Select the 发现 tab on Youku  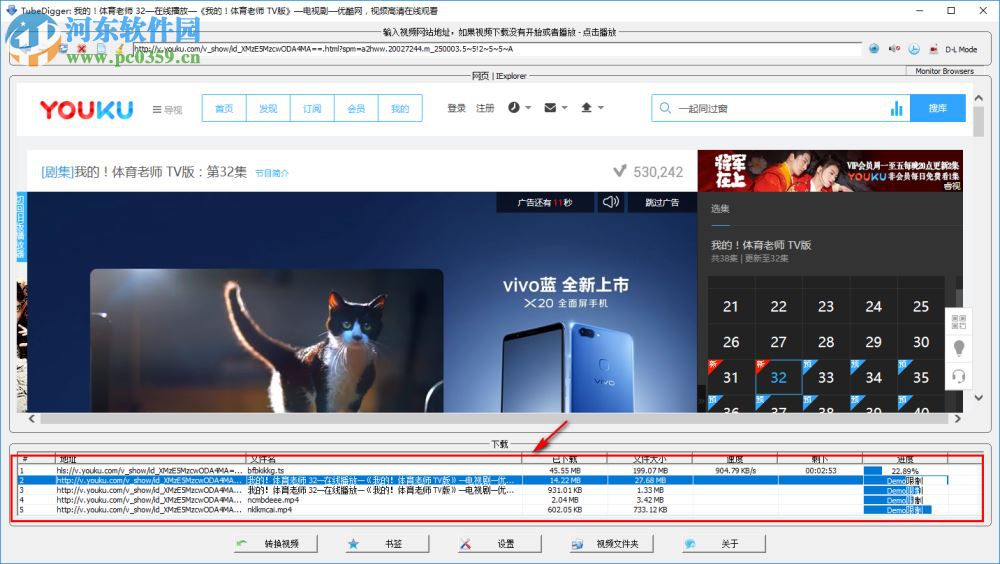pos(268,108)
